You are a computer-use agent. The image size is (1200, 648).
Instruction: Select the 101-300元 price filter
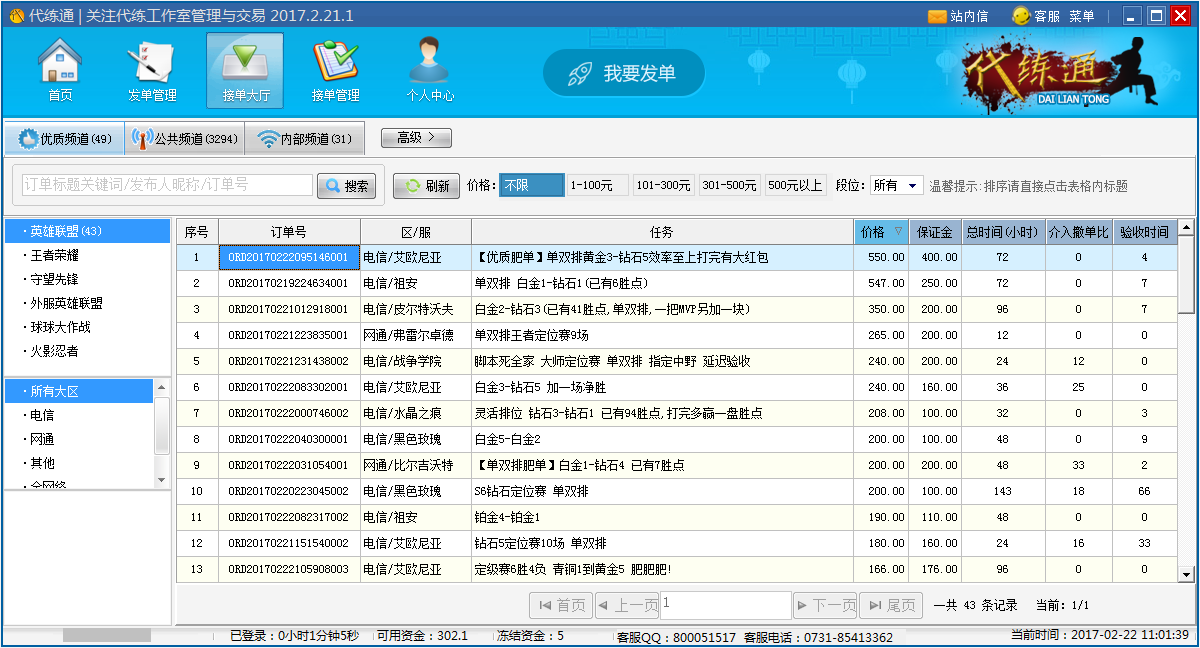click(x=663, y=185)
